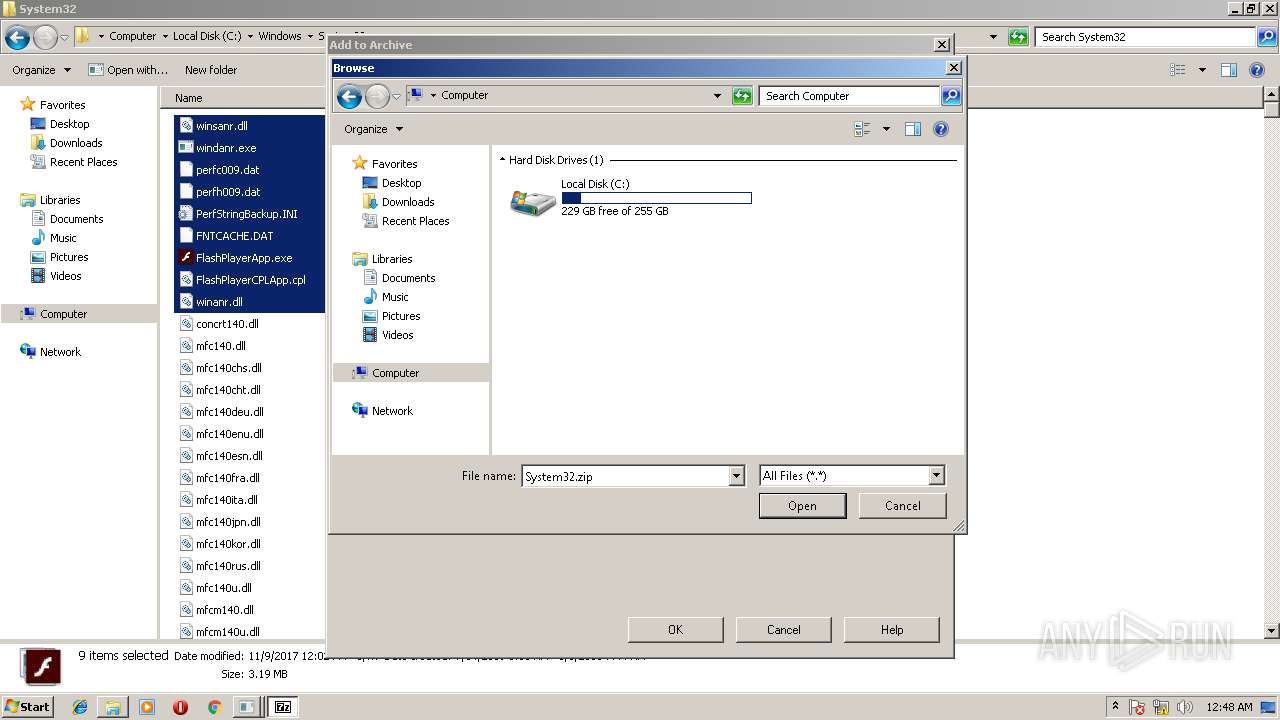
Task: Select mfc140u.dll file
Action: pos(215,588)
